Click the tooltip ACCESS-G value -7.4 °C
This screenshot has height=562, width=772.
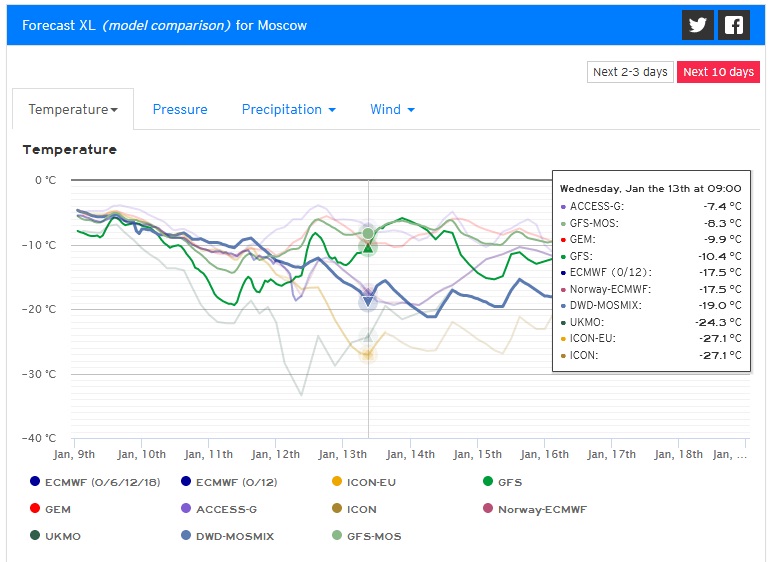click(722, 206)
